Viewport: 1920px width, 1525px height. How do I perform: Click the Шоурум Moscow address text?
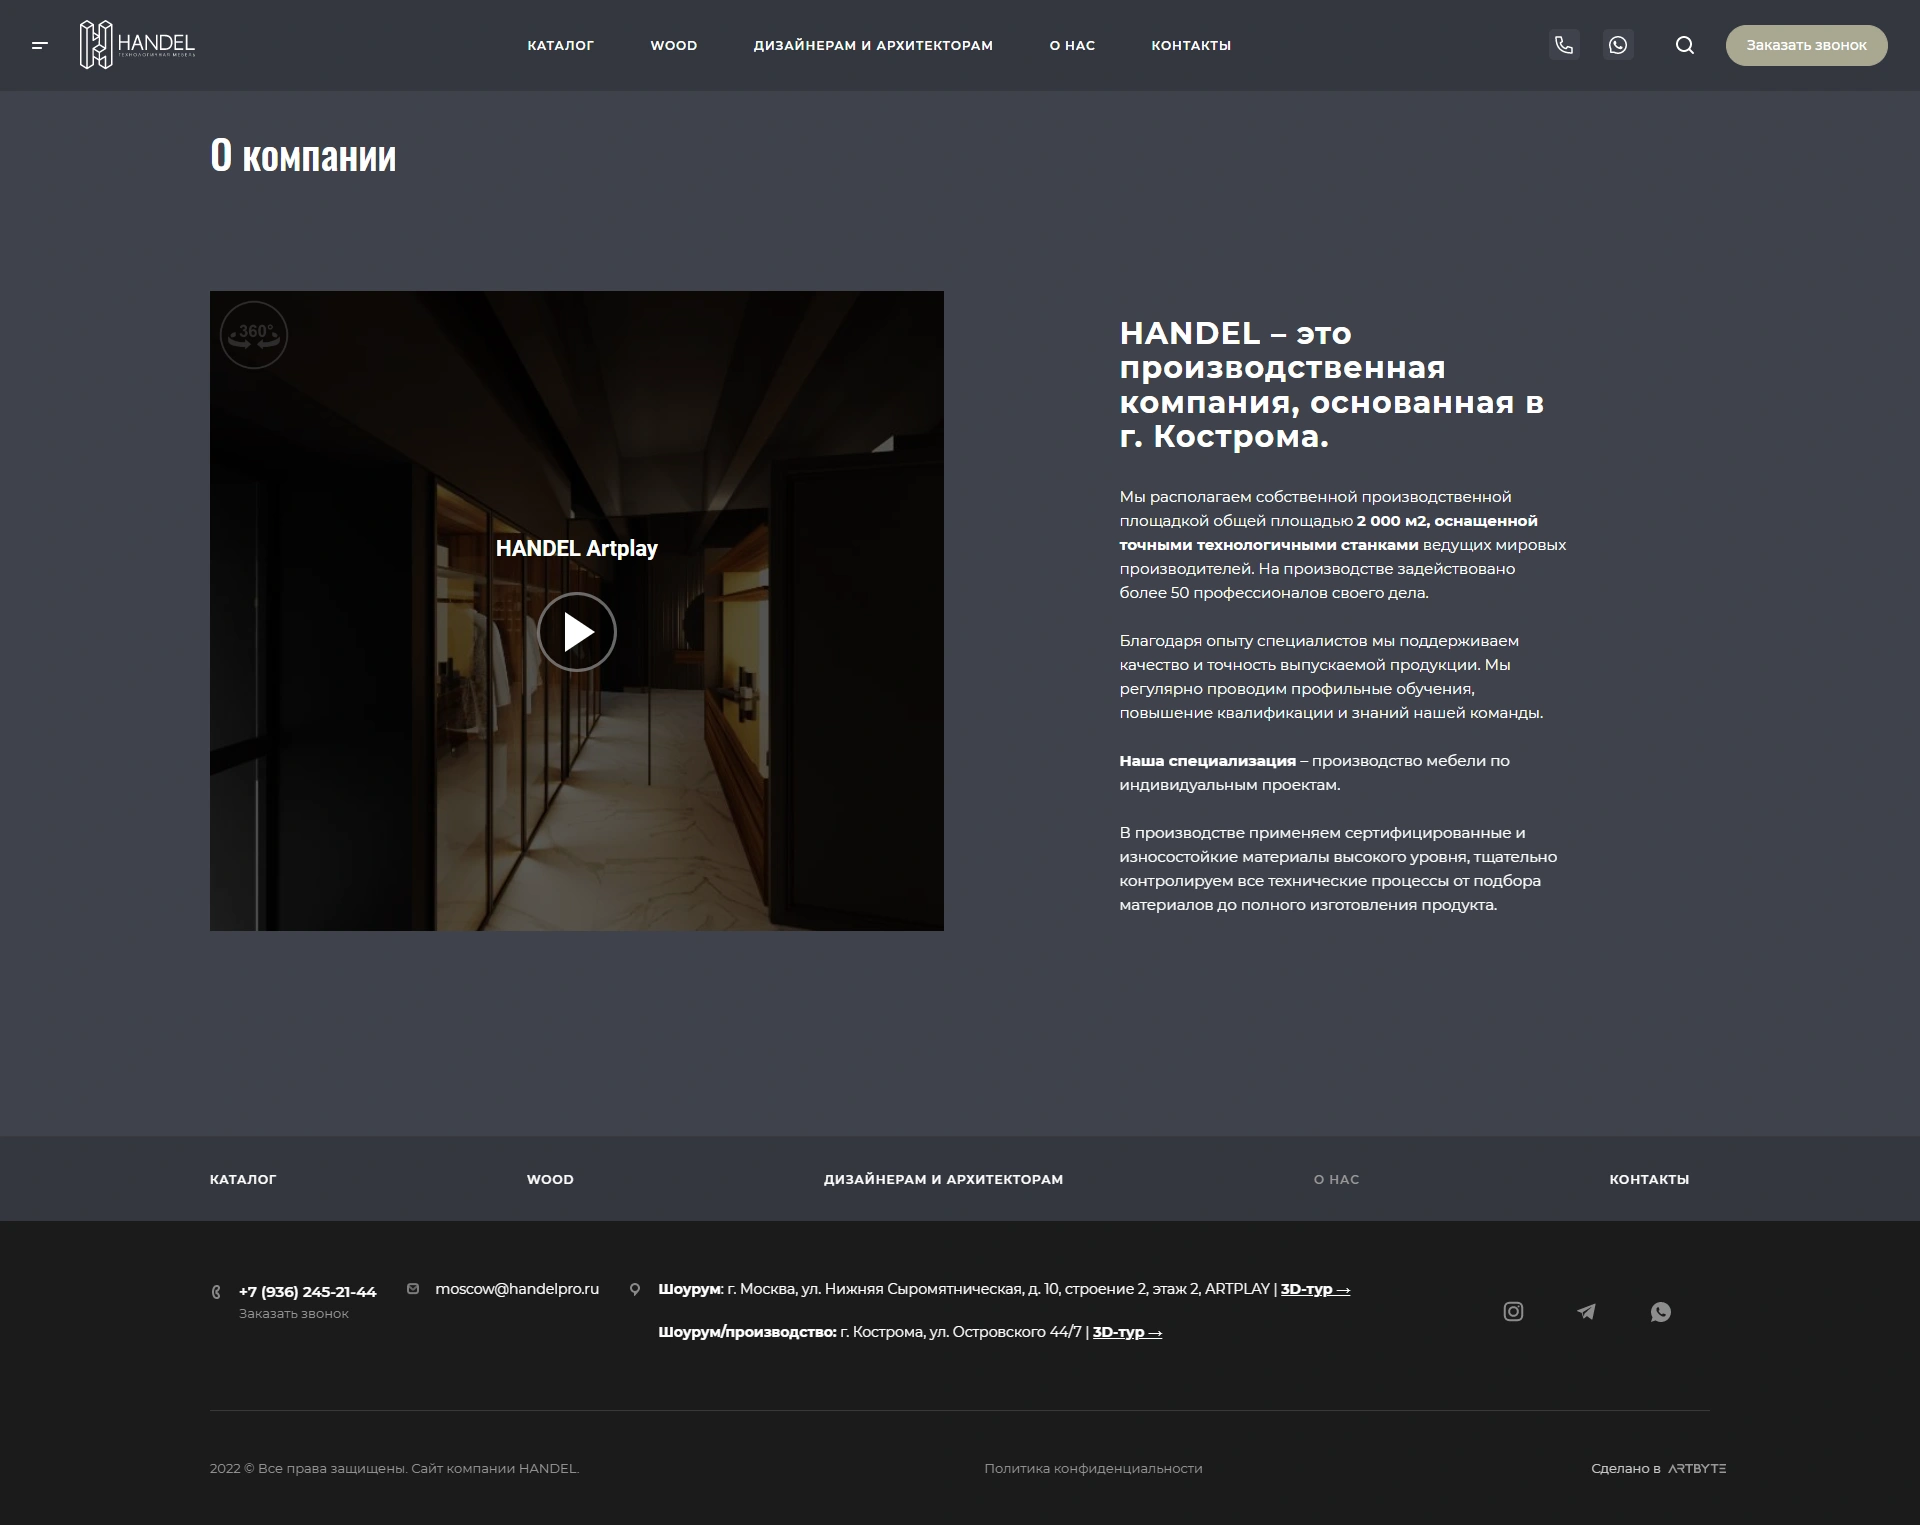click(x=964, y=1289)
